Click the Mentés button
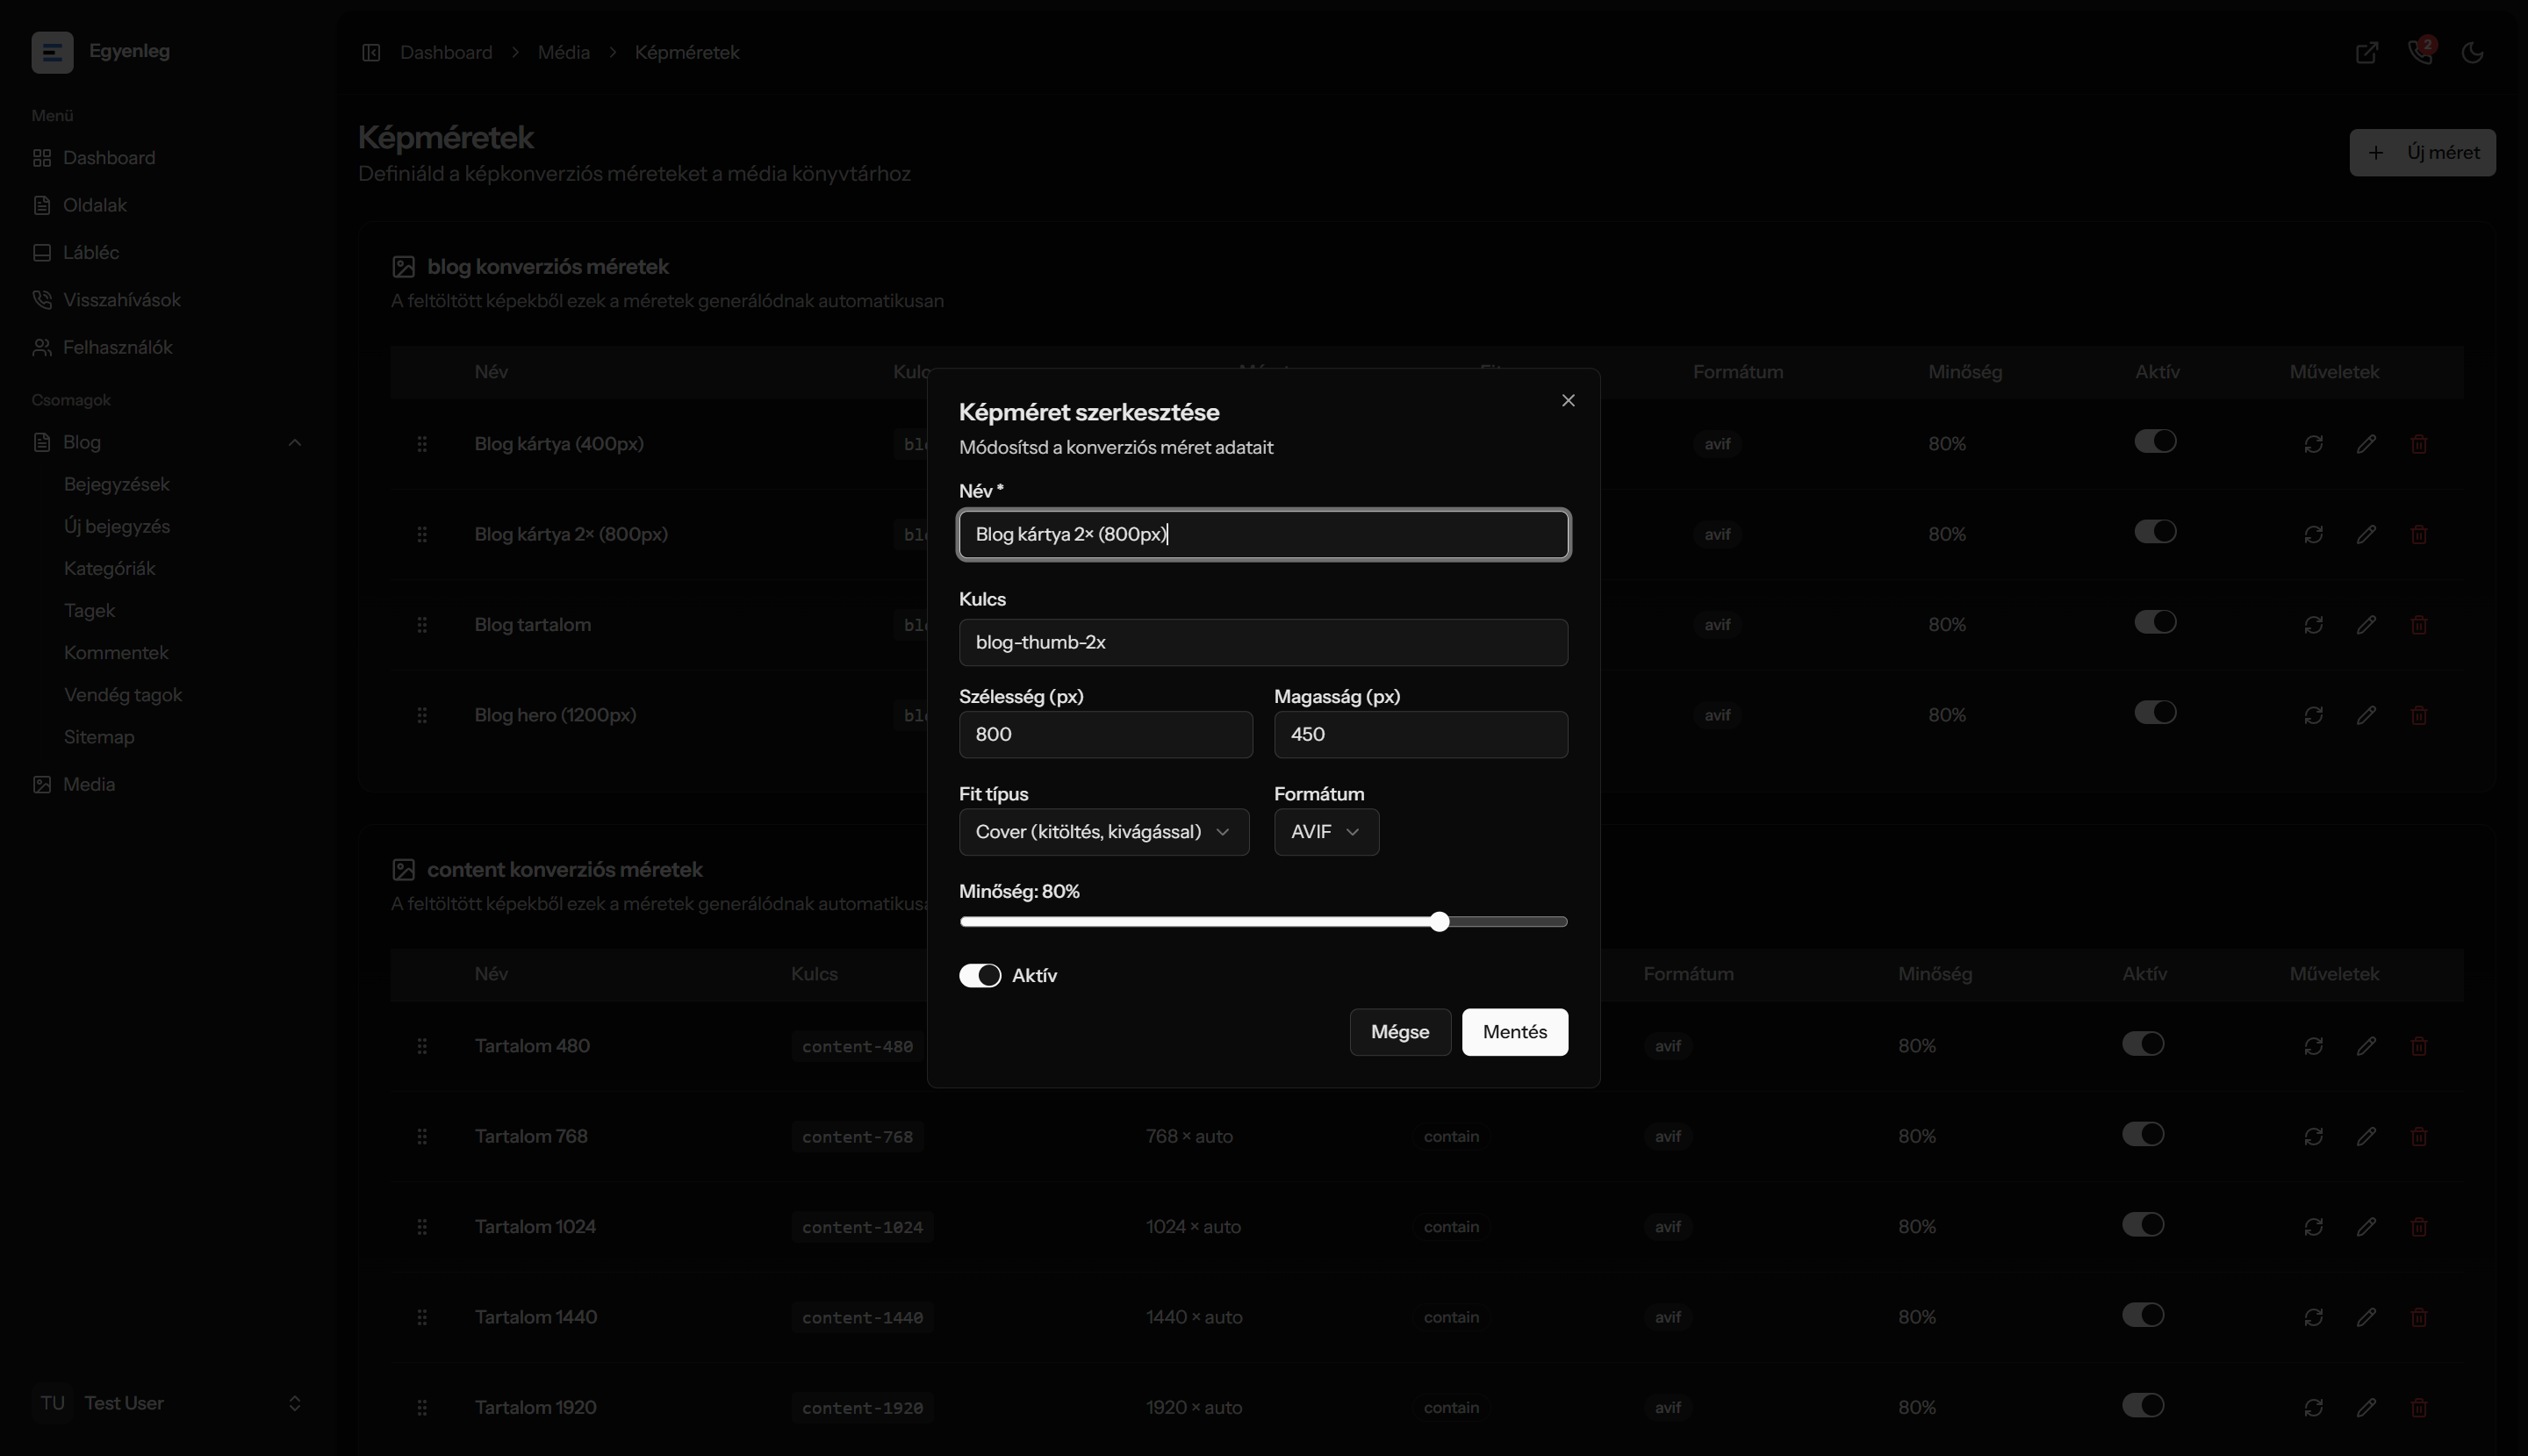This screenshot has height=1456, width=2528. point(1515,1032)
